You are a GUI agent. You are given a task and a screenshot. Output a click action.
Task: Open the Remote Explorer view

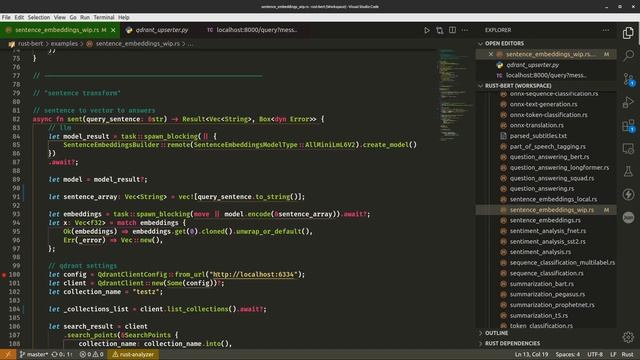(628, 148)
